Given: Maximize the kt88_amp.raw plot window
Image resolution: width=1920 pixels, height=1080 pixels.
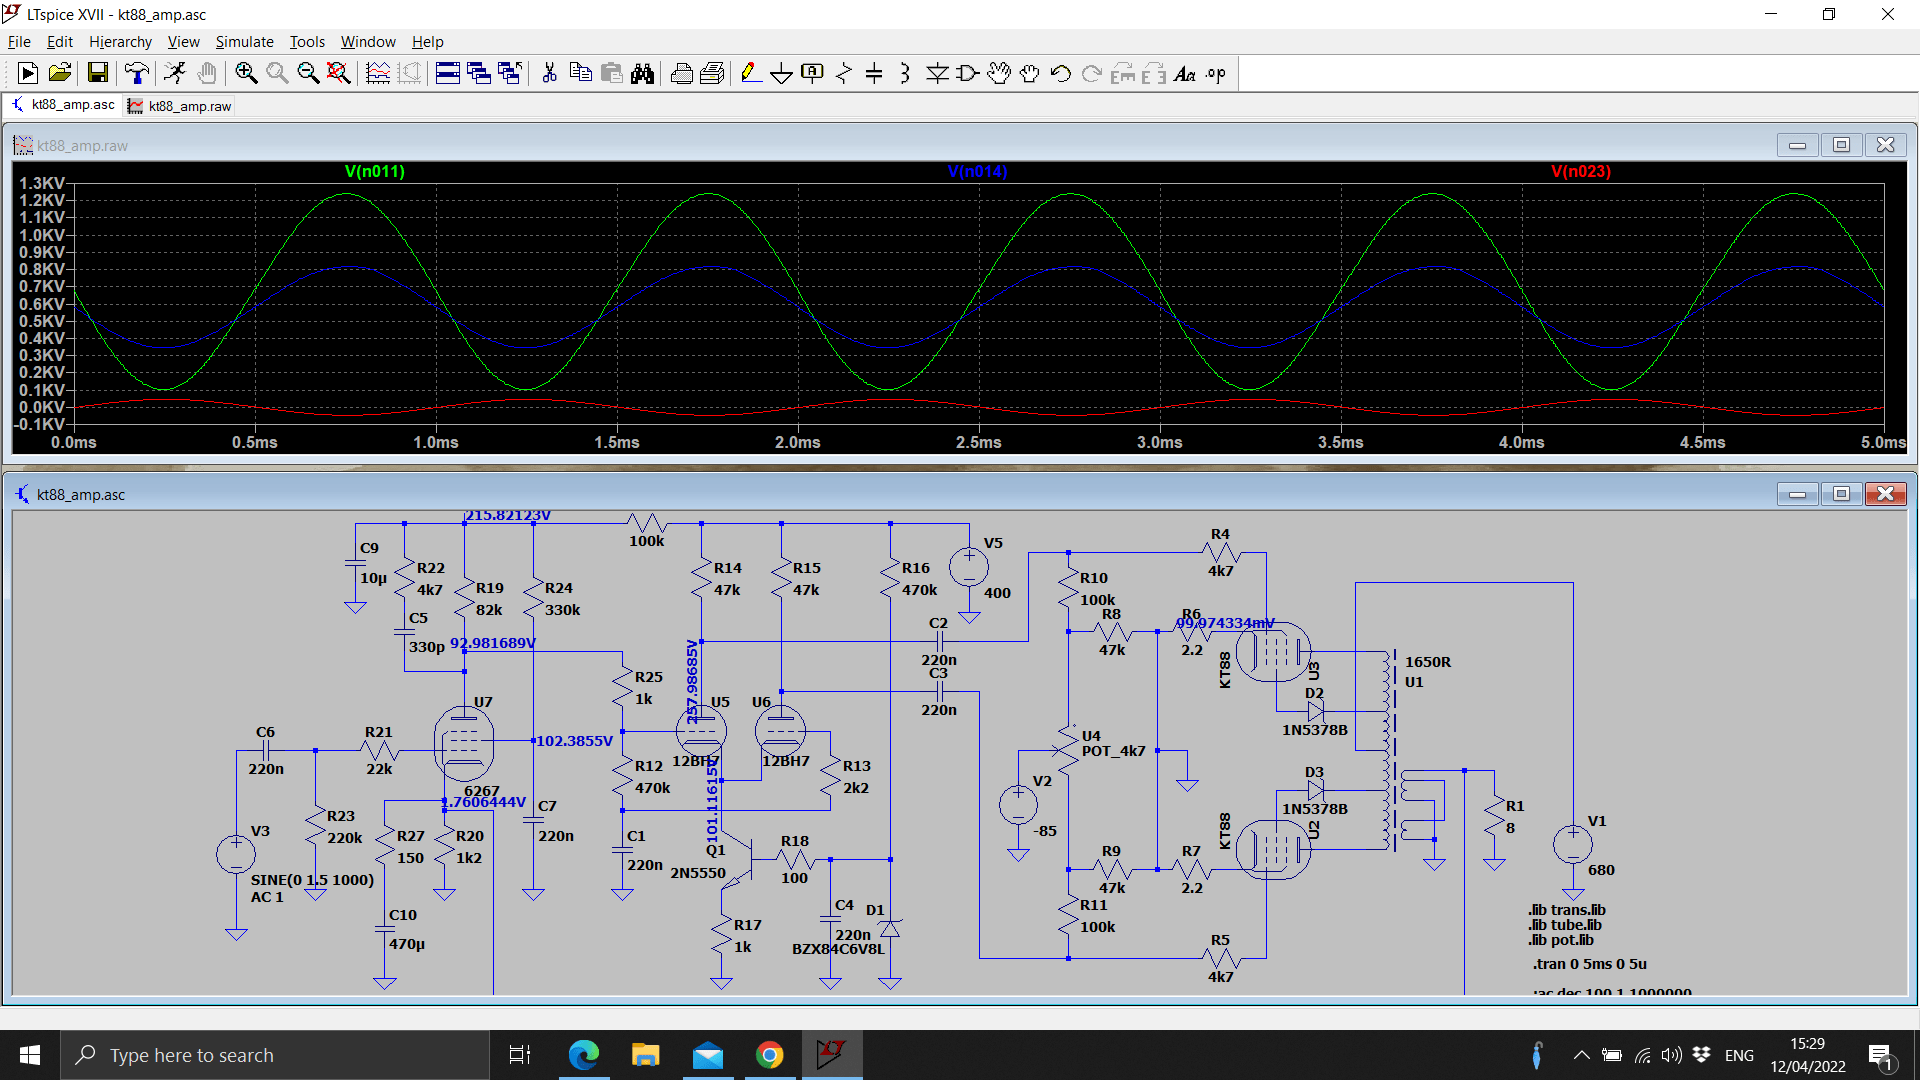Looking at the screenshot, I should (1841, 145).
